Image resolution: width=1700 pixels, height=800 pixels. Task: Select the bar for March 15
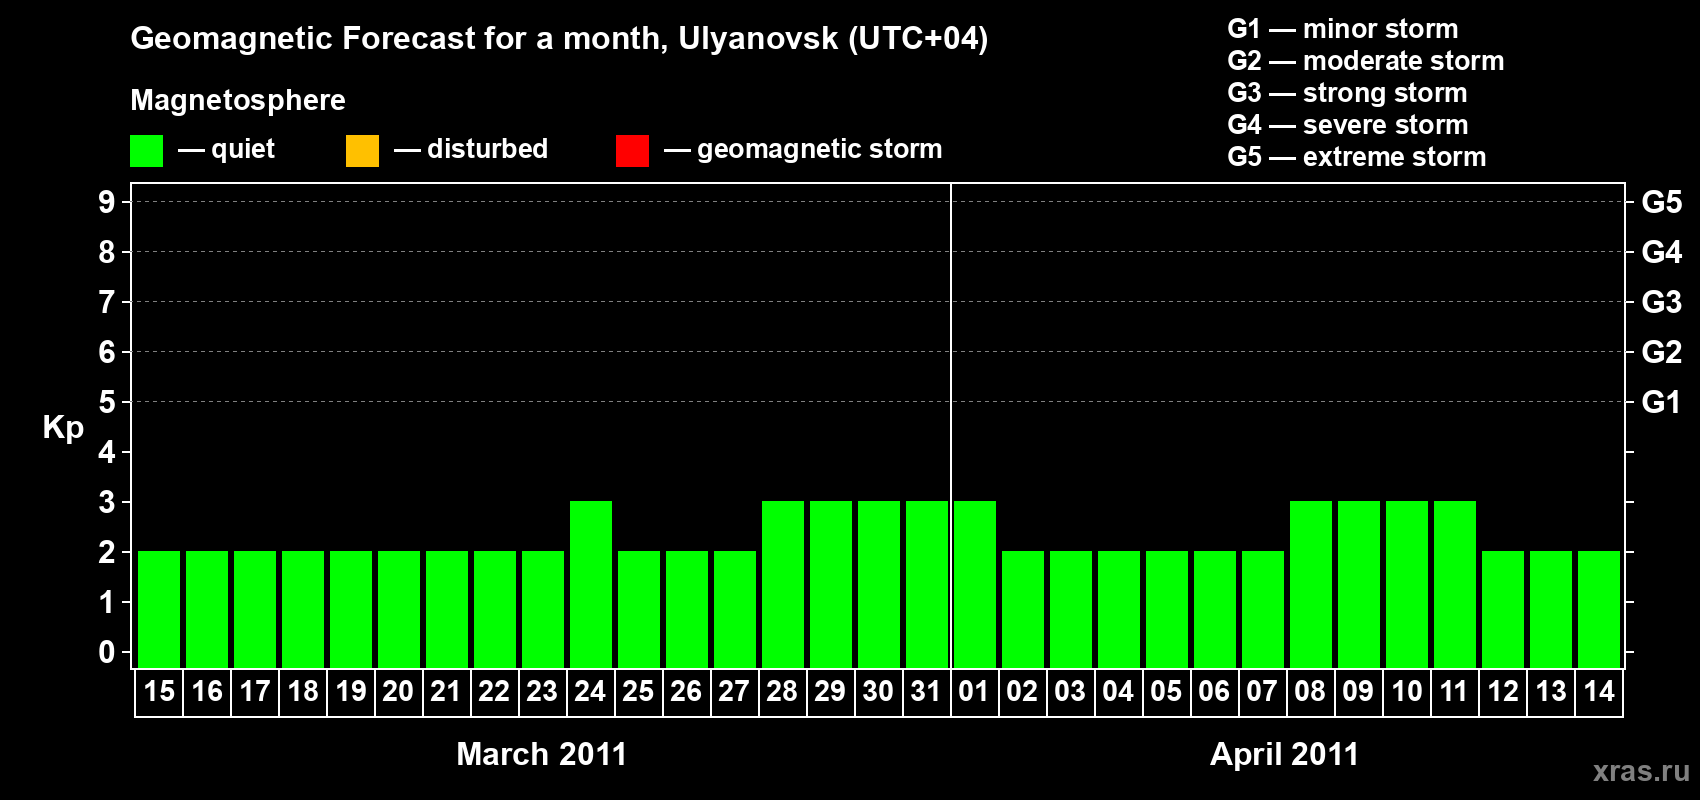(159, 609)
